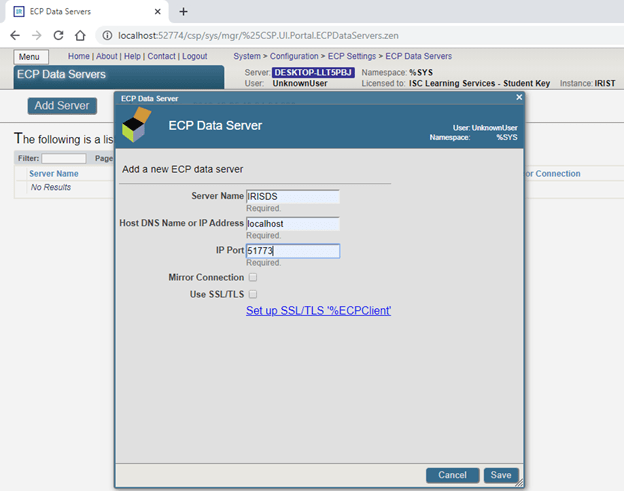Reload the page with refresh icon
Screen dimensions: 624x491
point(58,35)
